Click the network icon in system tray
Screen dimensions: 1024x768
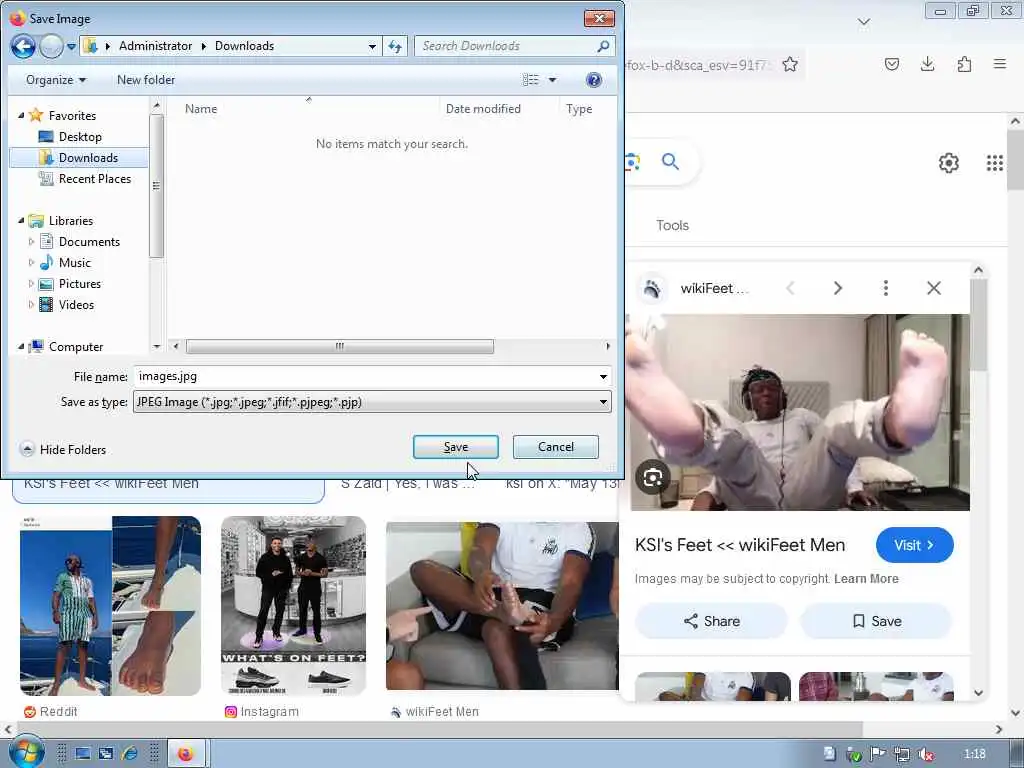tap(901, 754)
